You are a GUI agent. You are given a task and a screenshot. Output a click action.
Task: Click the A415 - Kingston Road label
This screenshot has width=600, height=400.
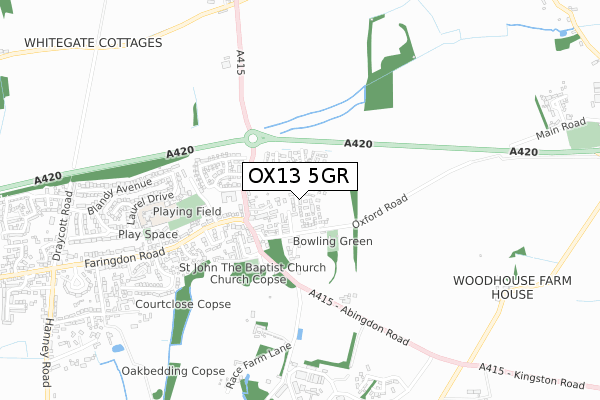(532, 377)
